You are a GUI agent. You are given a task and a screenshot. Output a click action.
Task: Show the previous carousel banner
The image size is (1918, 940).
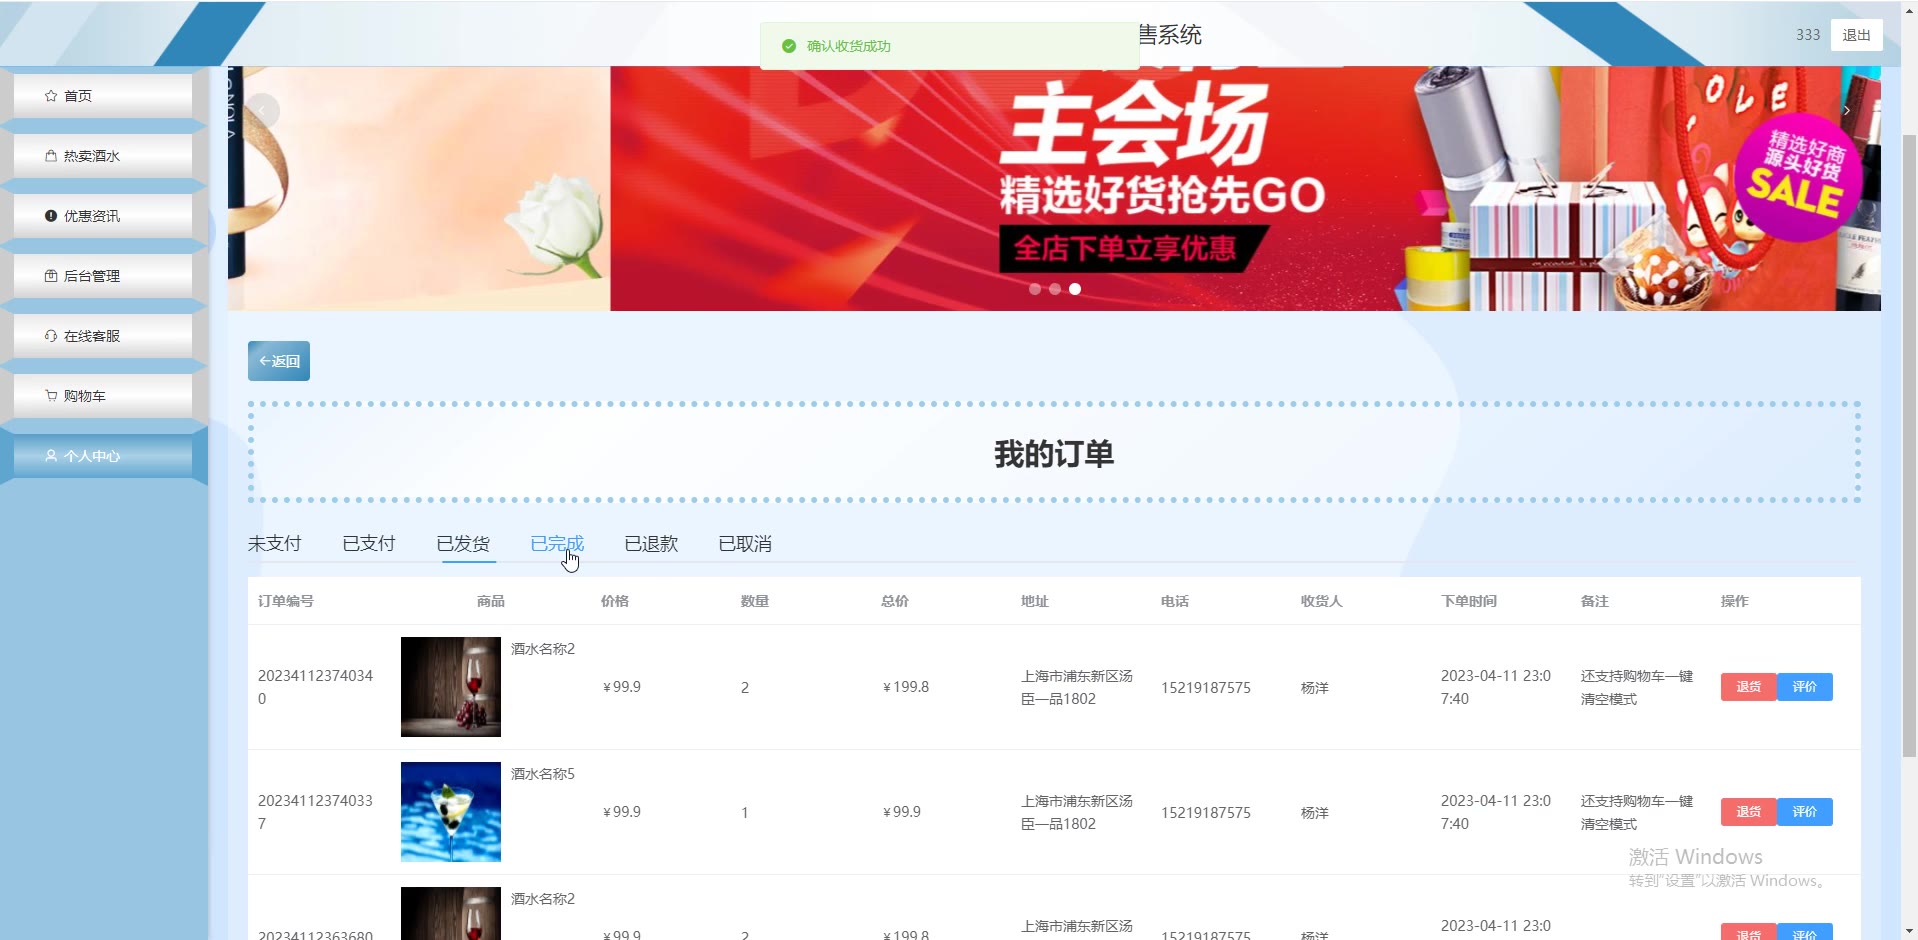262,110
